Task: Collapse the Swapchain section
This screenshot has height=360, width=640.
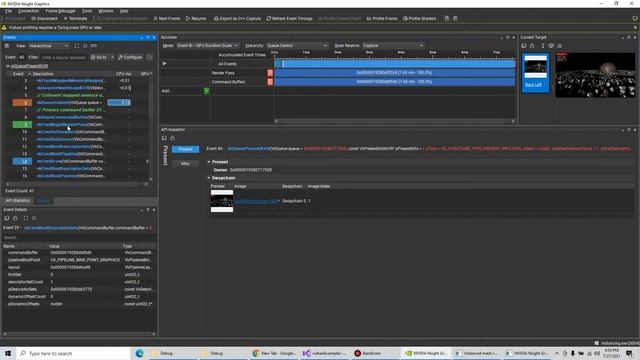Action: pos(209,178)
